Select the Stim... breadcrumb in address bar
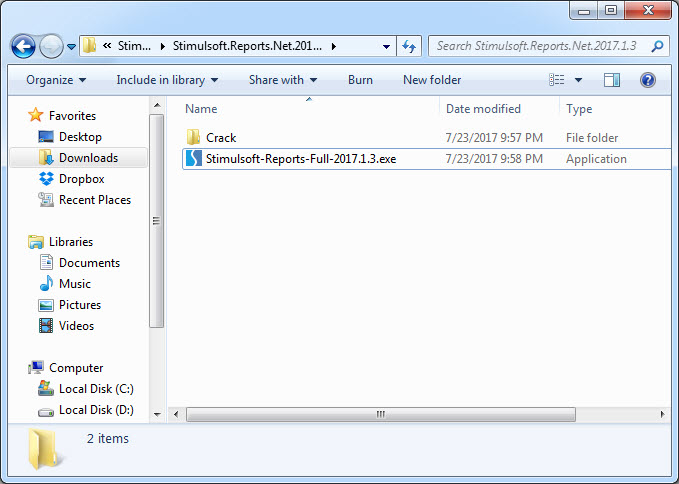Image resolution: width=679 pixels, height=484 pixels. pos(134,45)
